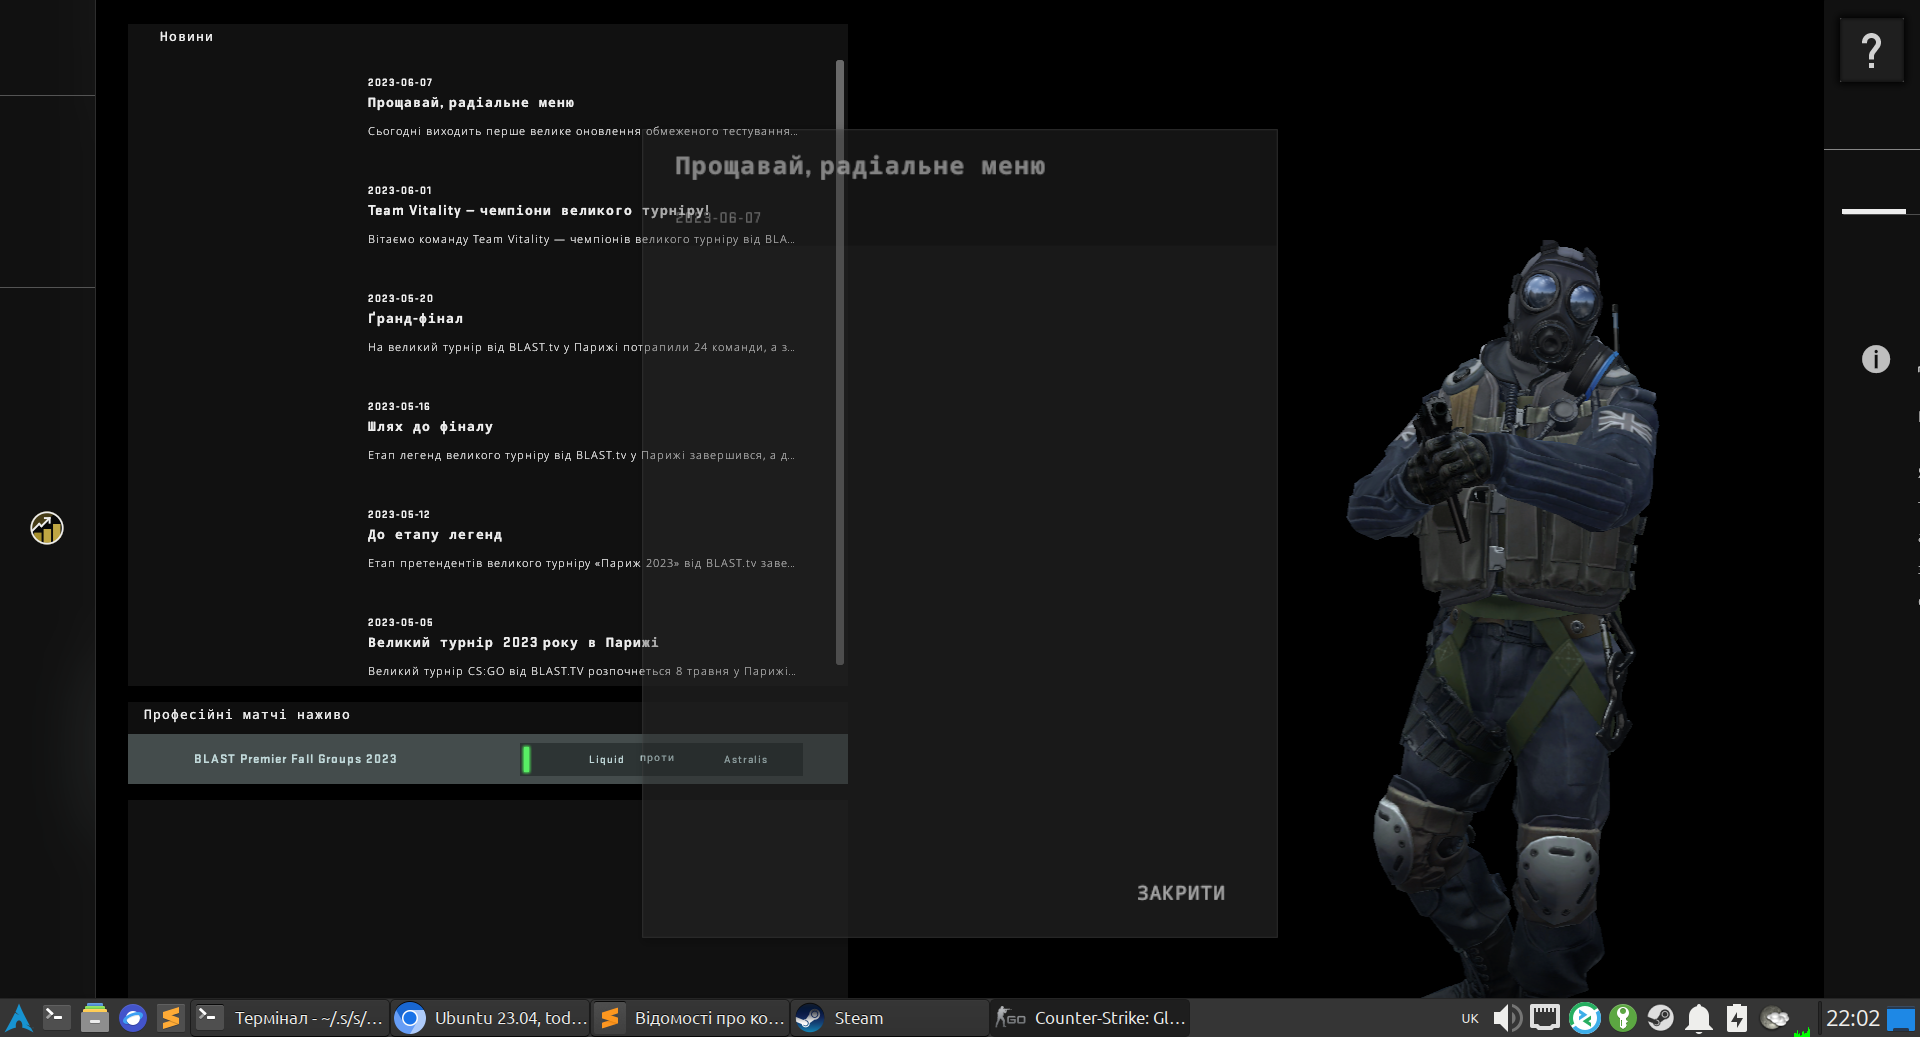The height and width of the screenshot is (1037, 1920).
Task: Click the news list scrollbar
Action: [x=838, y=360]
